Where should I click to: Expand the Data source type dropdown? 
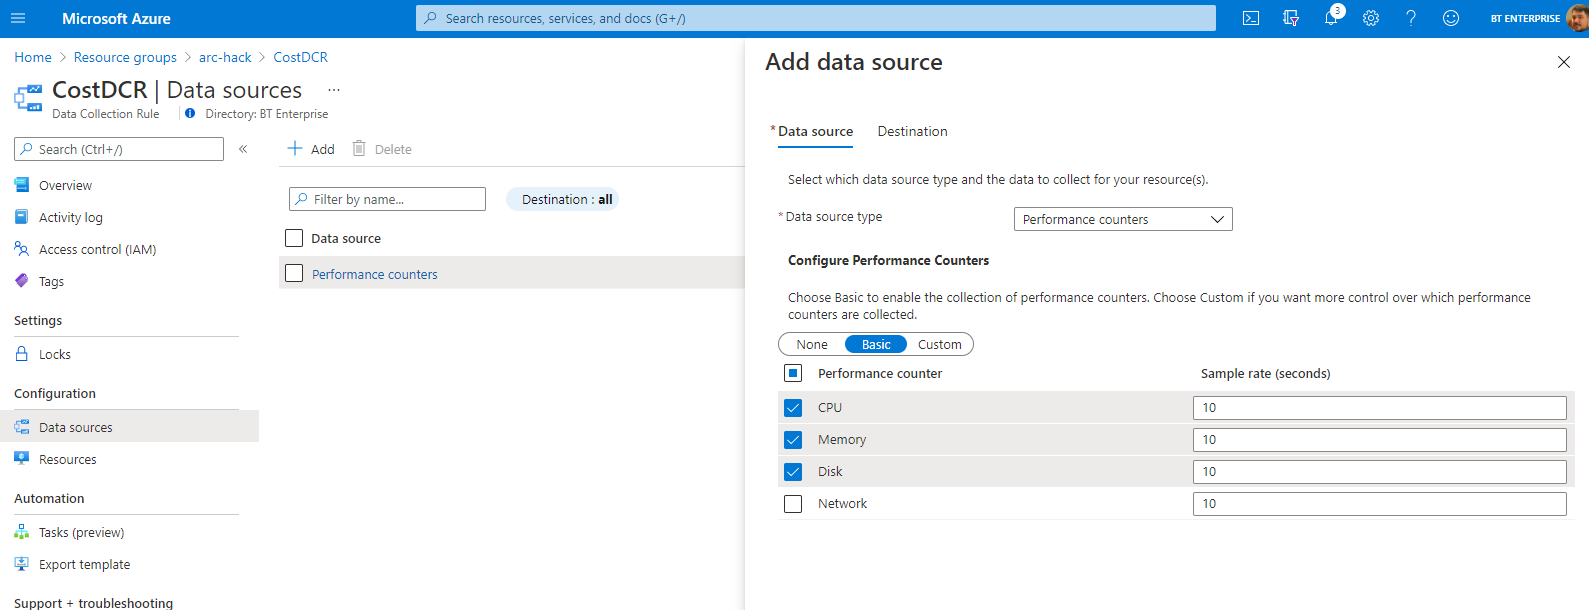click(x=1122, y=219)
